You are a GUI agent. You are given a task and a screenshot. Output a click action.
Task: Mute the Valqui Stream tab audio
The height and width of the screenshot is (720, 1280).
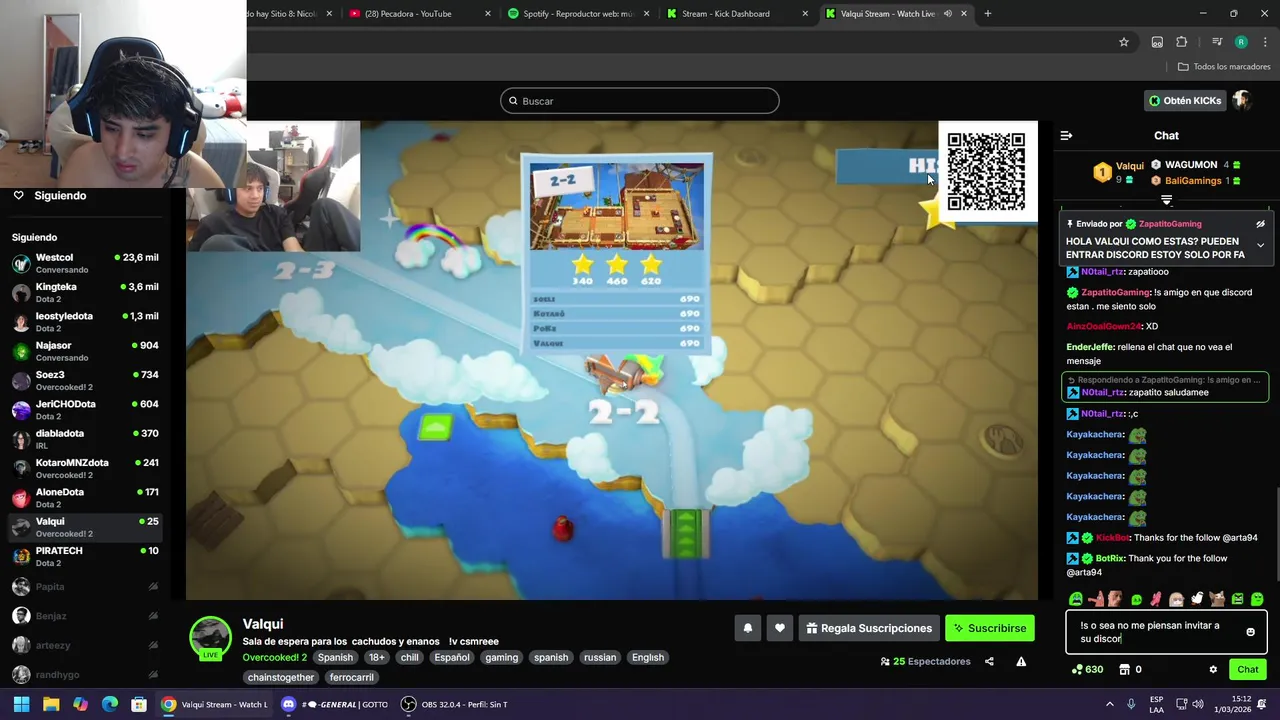947,14
